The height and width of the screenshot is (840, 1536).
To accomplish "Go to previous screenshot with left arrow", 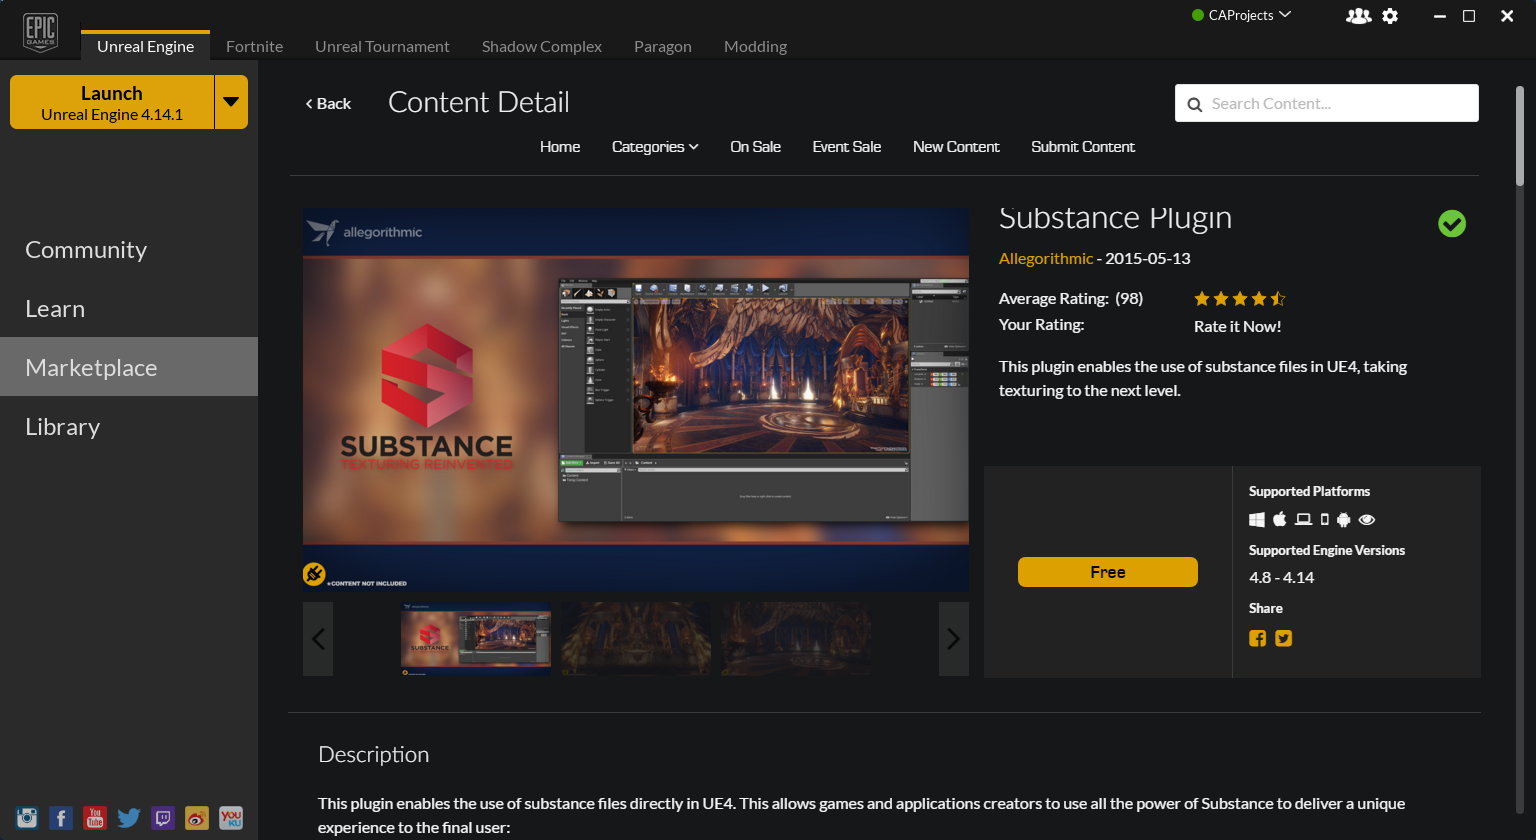I will tap(318, 639).
